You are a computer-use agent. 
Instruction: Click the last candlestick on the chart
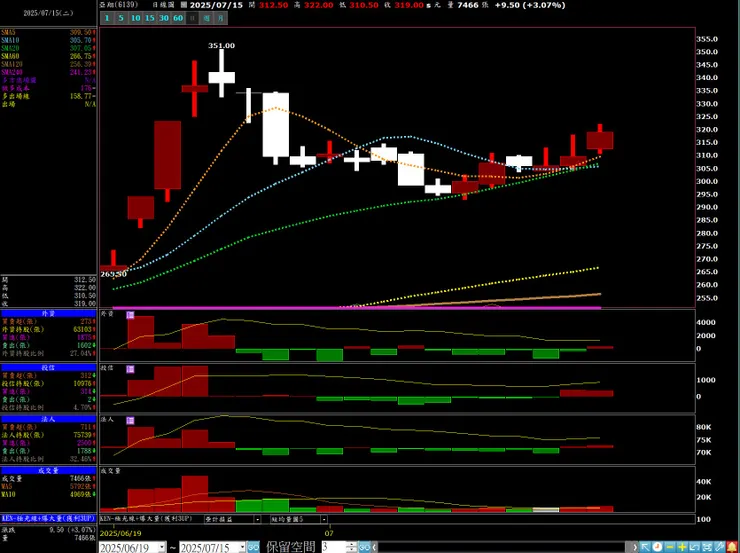pyautogui.click(x=600, y=139)
